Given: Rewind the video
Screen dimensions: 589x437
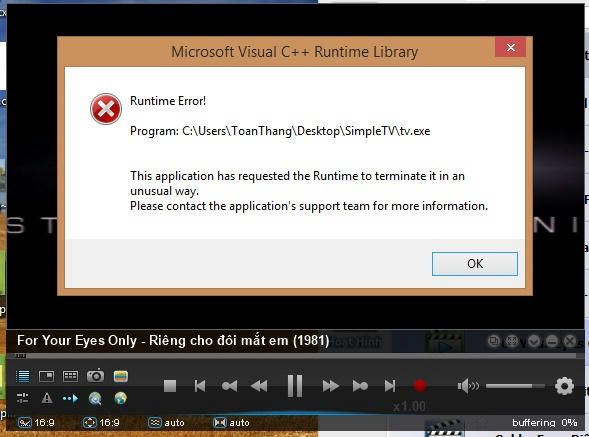Looking at the screenshot, I should point(259,386).
